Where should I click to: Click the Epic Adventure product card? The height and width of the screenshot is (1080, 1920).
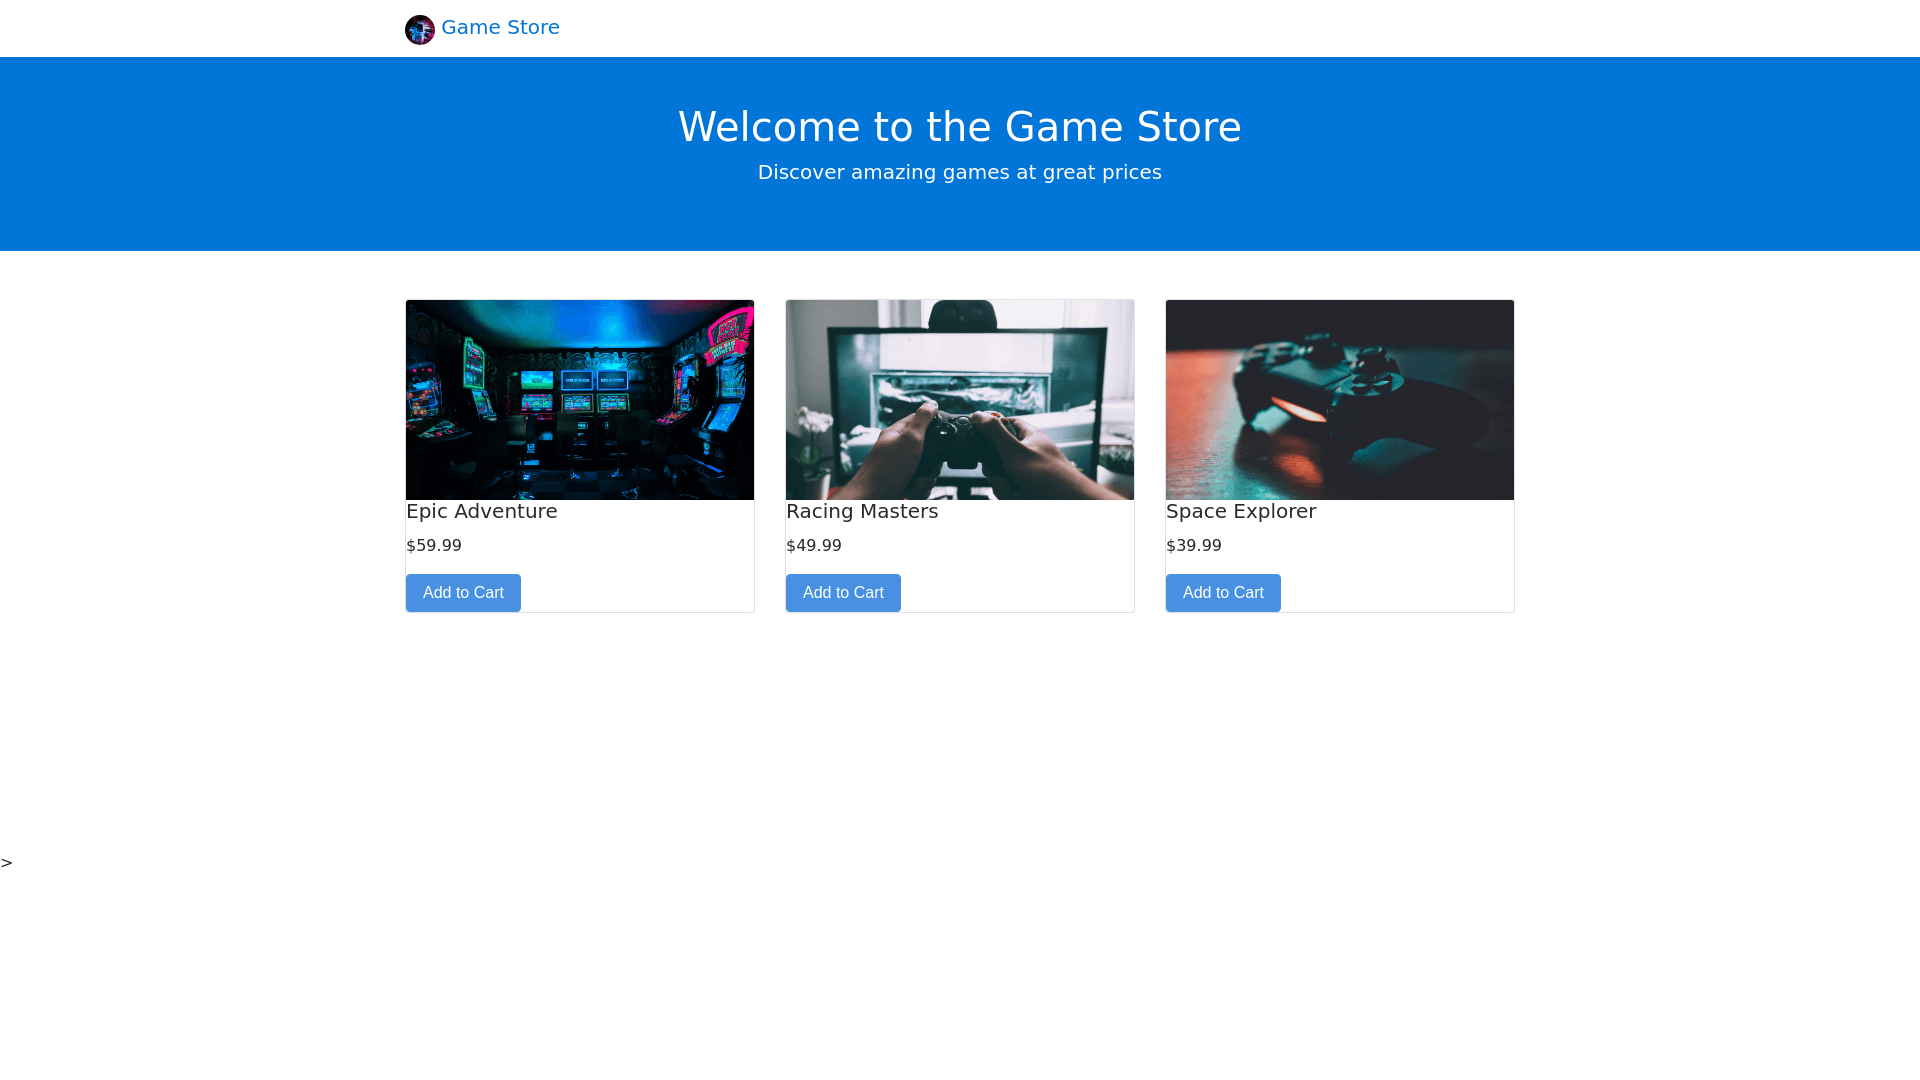point(580,455)
